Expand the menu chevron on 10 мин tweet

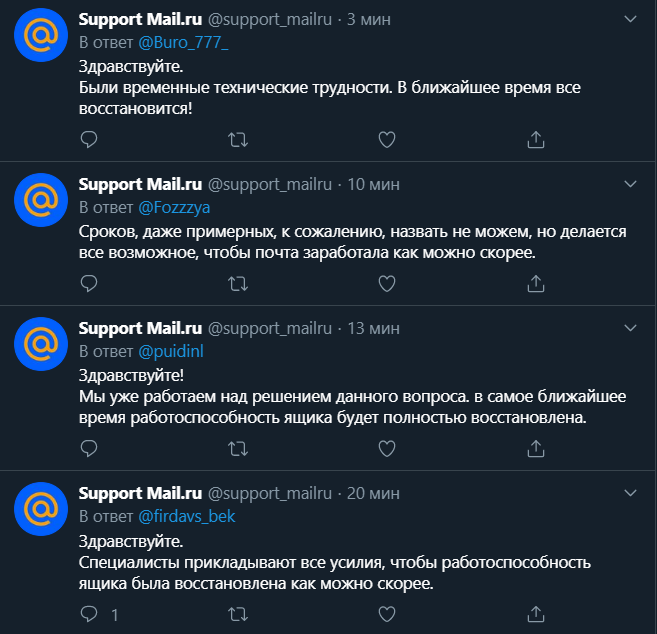tap(630, 184)
